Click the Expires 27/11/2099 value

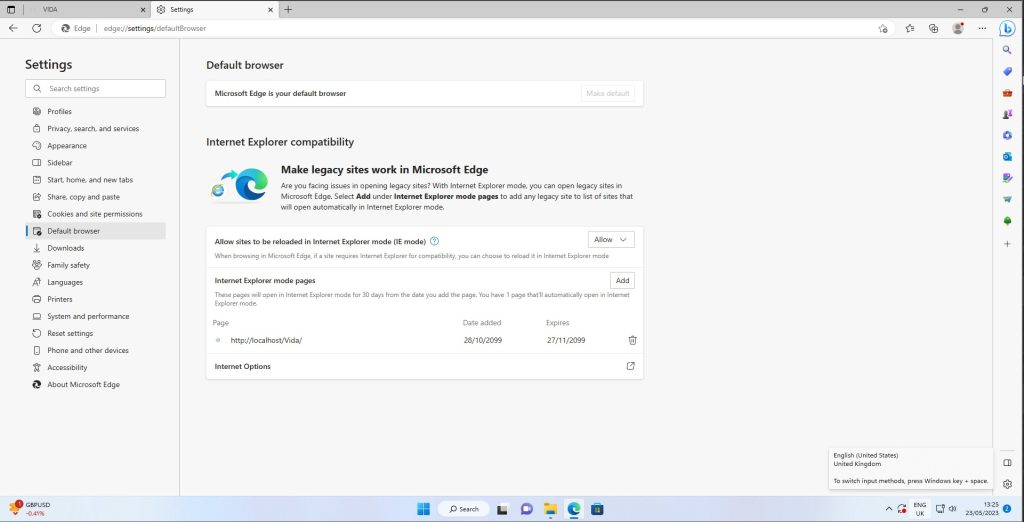pyautogui.click(x=566, y=340)
